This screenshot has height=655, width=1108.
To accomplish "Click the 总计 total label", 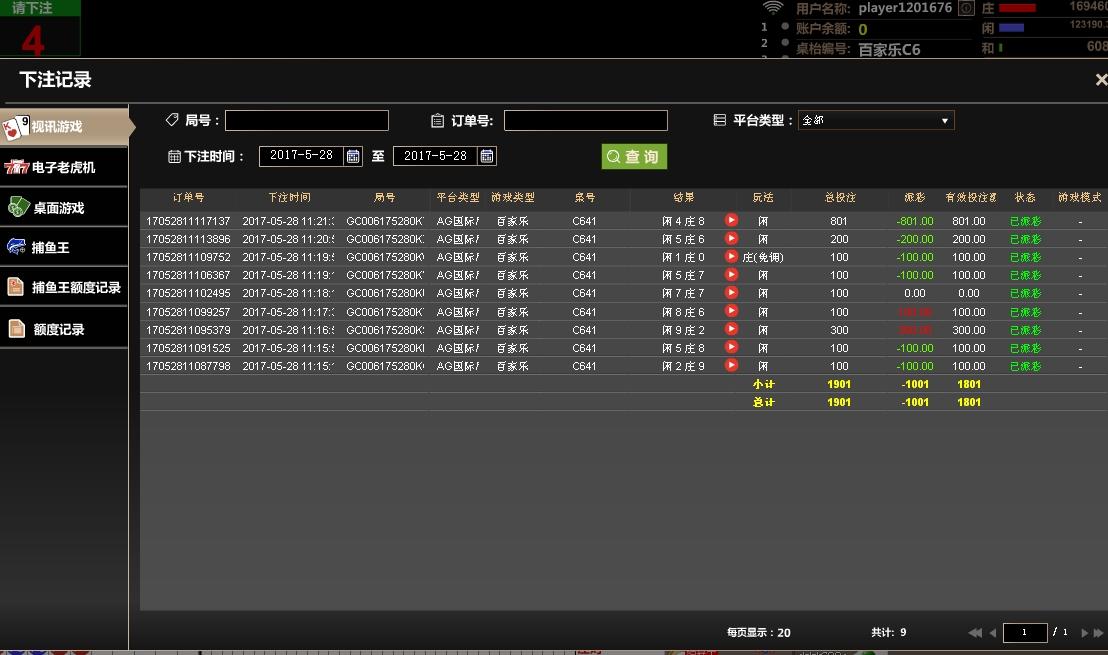I will click(x=763, y=402).
